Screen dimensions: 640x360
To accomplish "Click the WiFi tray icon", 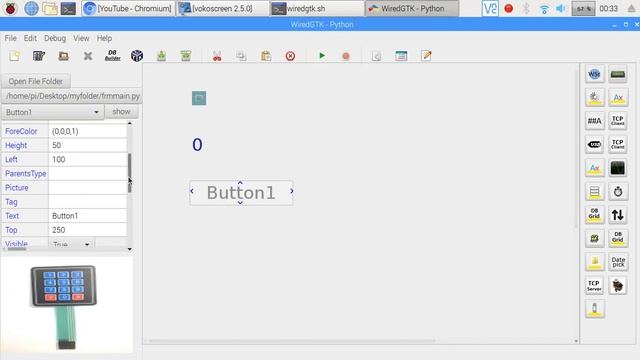I will click(544, 9).
